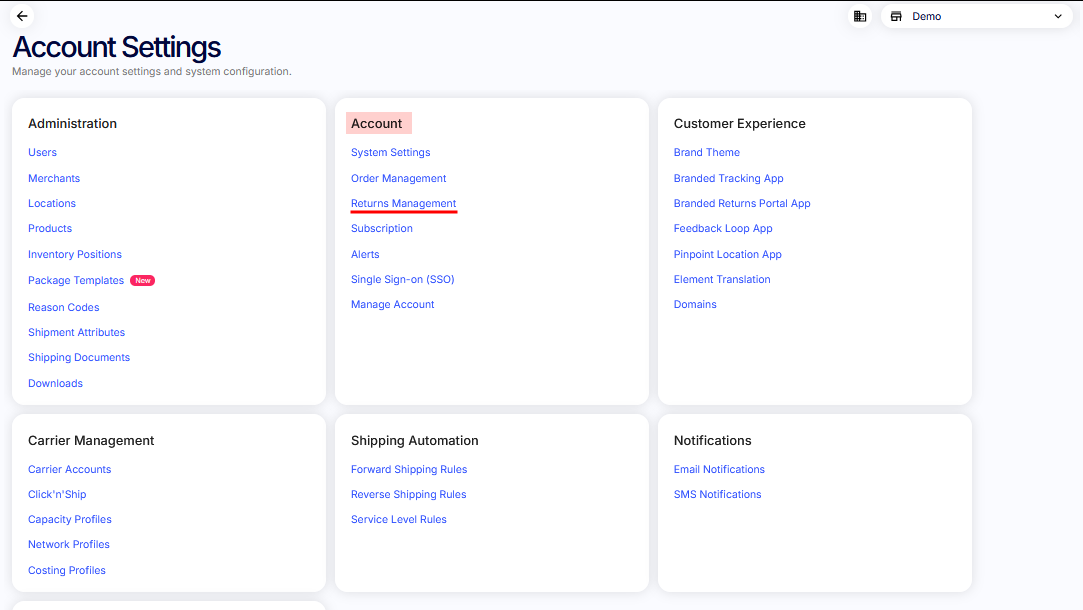Go to Returns Management

(403, 204)
